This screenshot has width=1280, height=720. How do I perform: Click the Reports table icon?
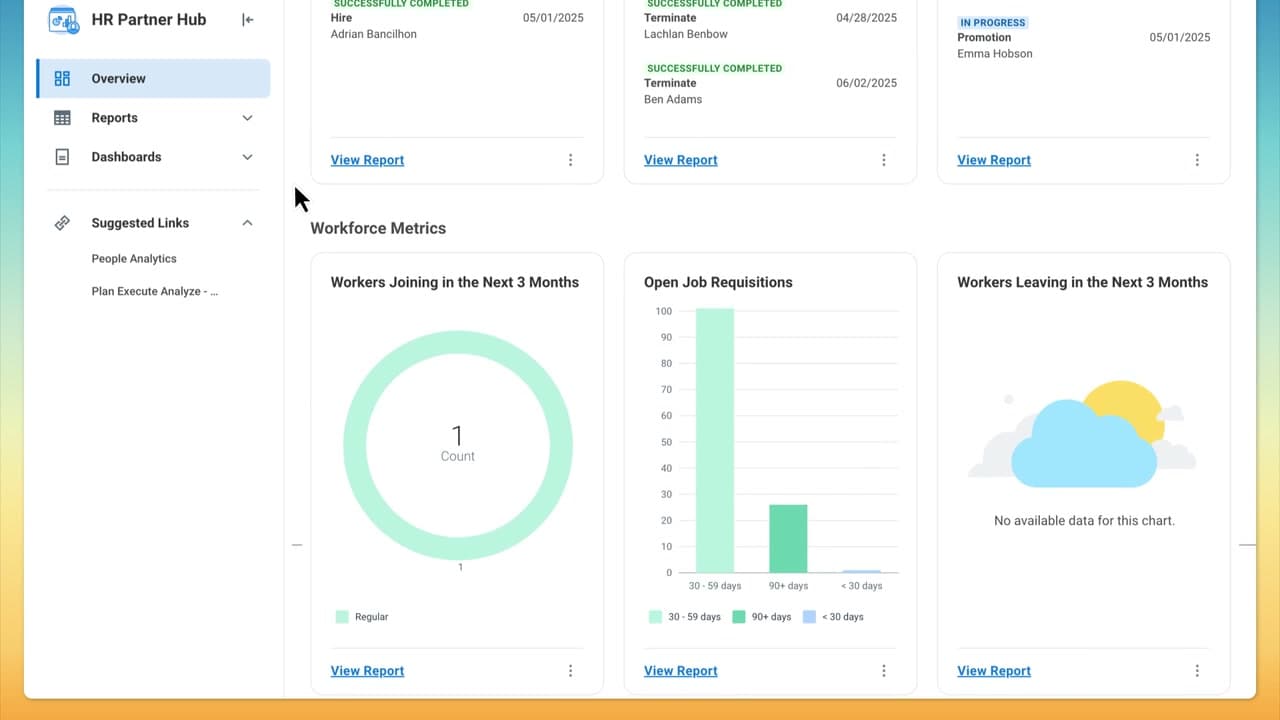pos(62,118)
